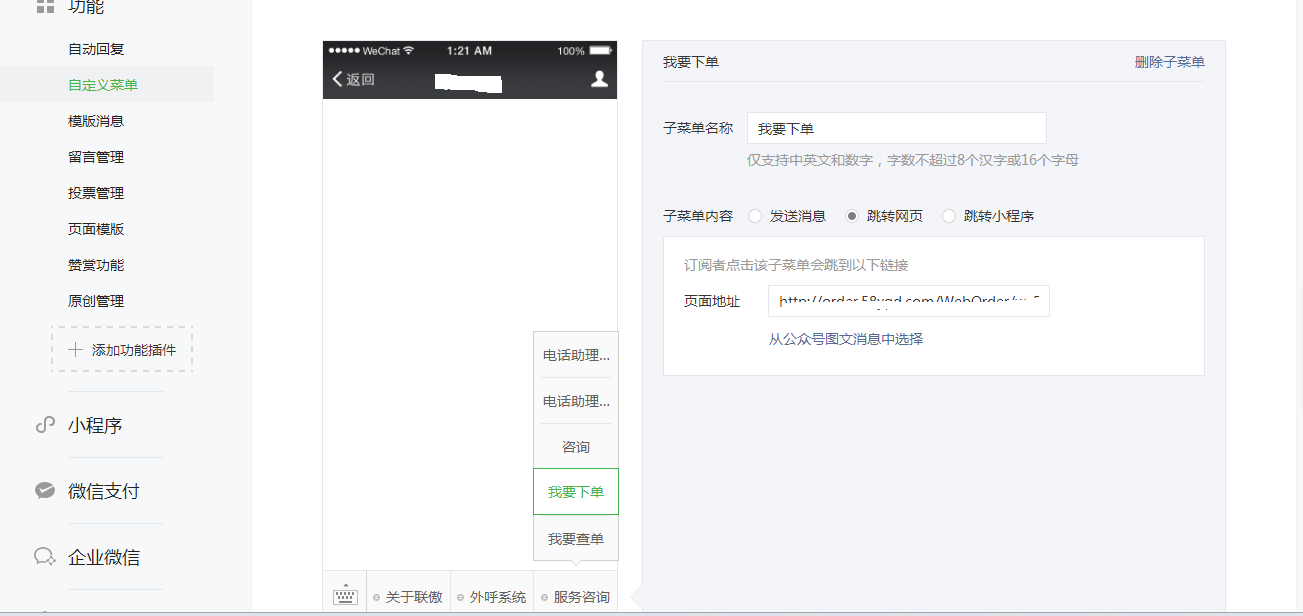Open 投票管理 section

96,193
